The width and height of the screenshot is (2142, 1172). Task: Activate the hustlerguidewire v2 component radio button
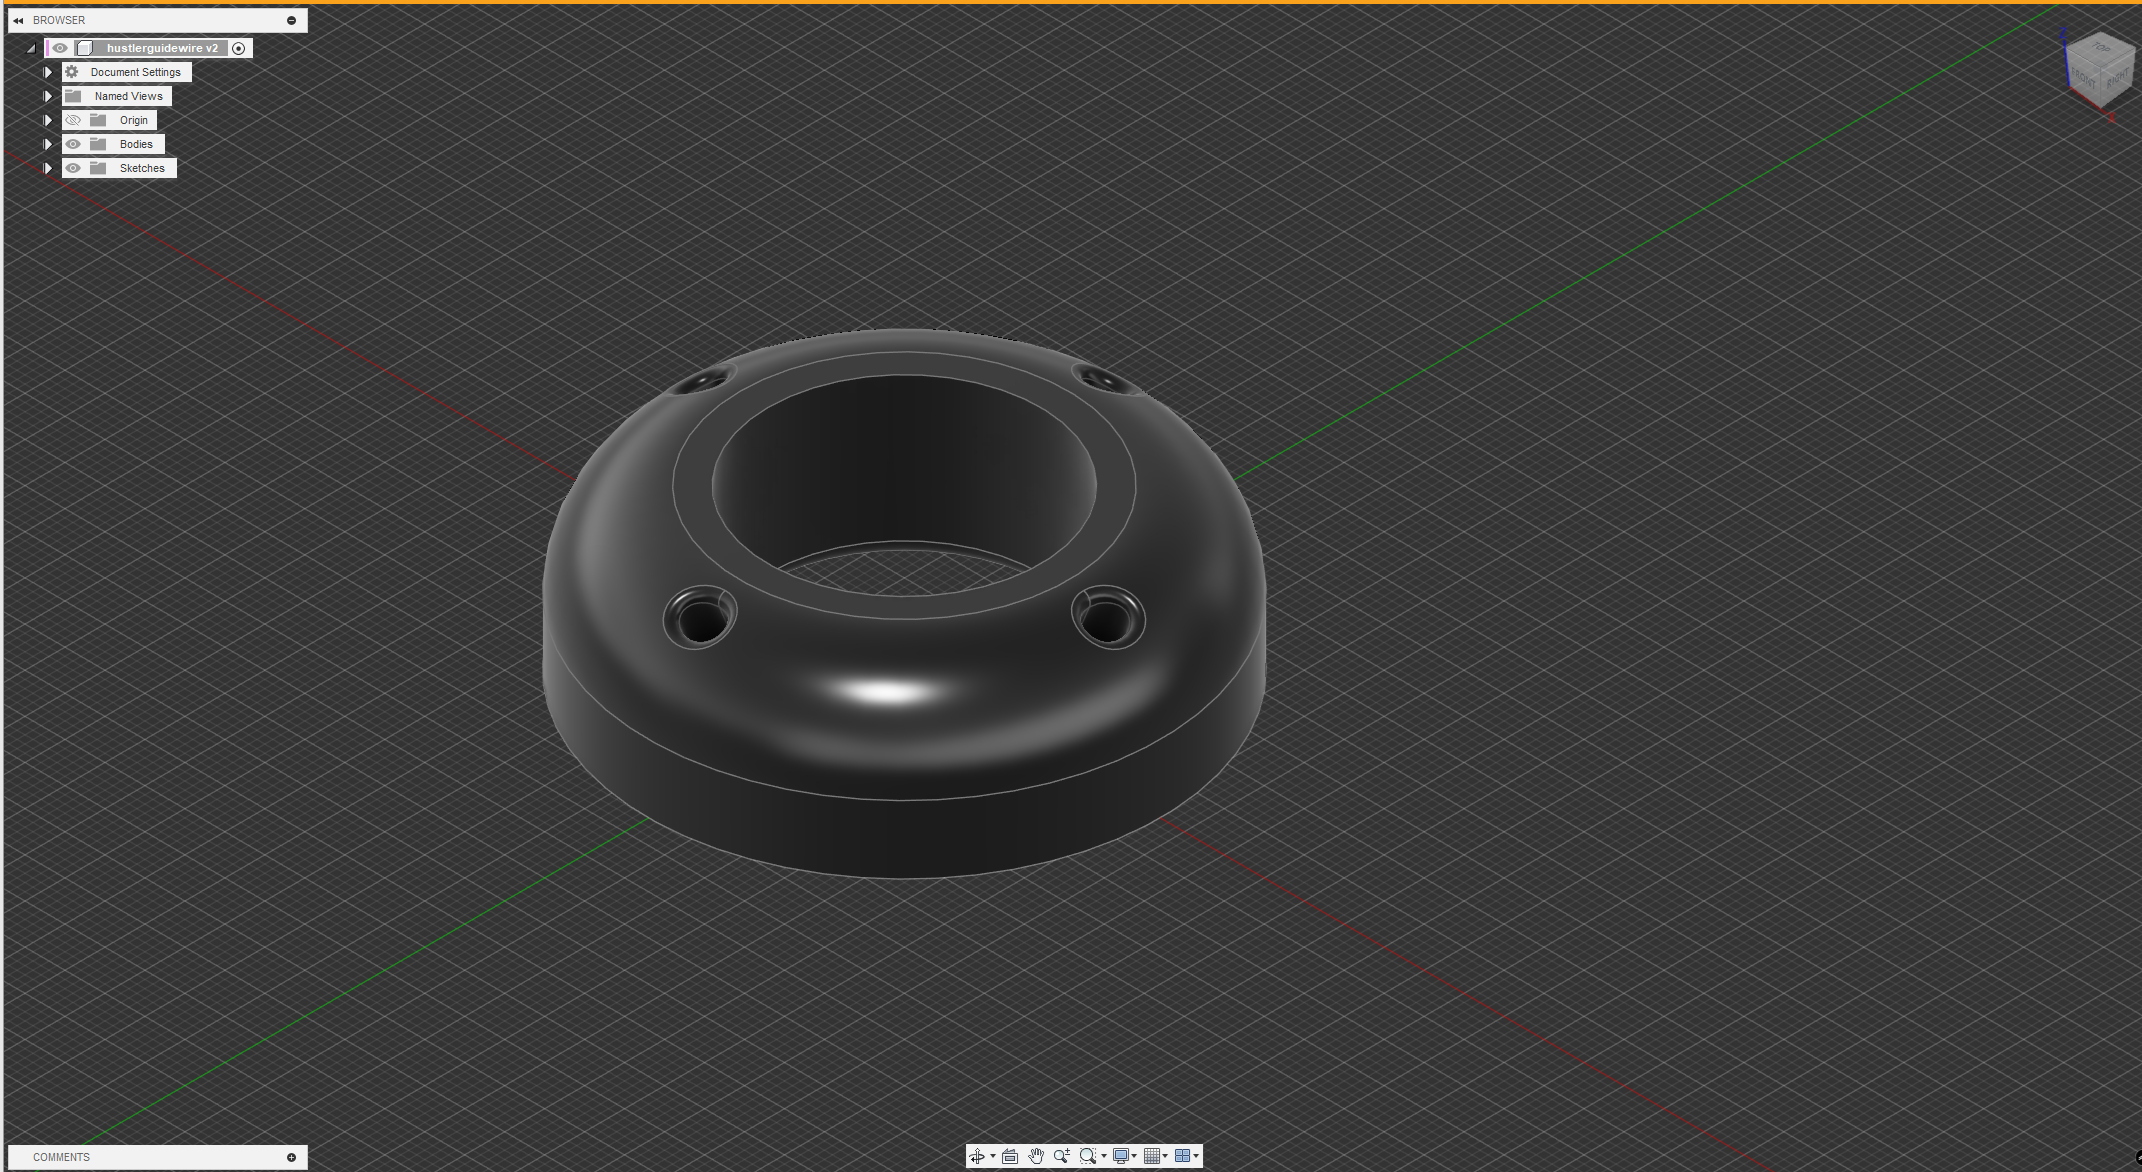(239, 48)
